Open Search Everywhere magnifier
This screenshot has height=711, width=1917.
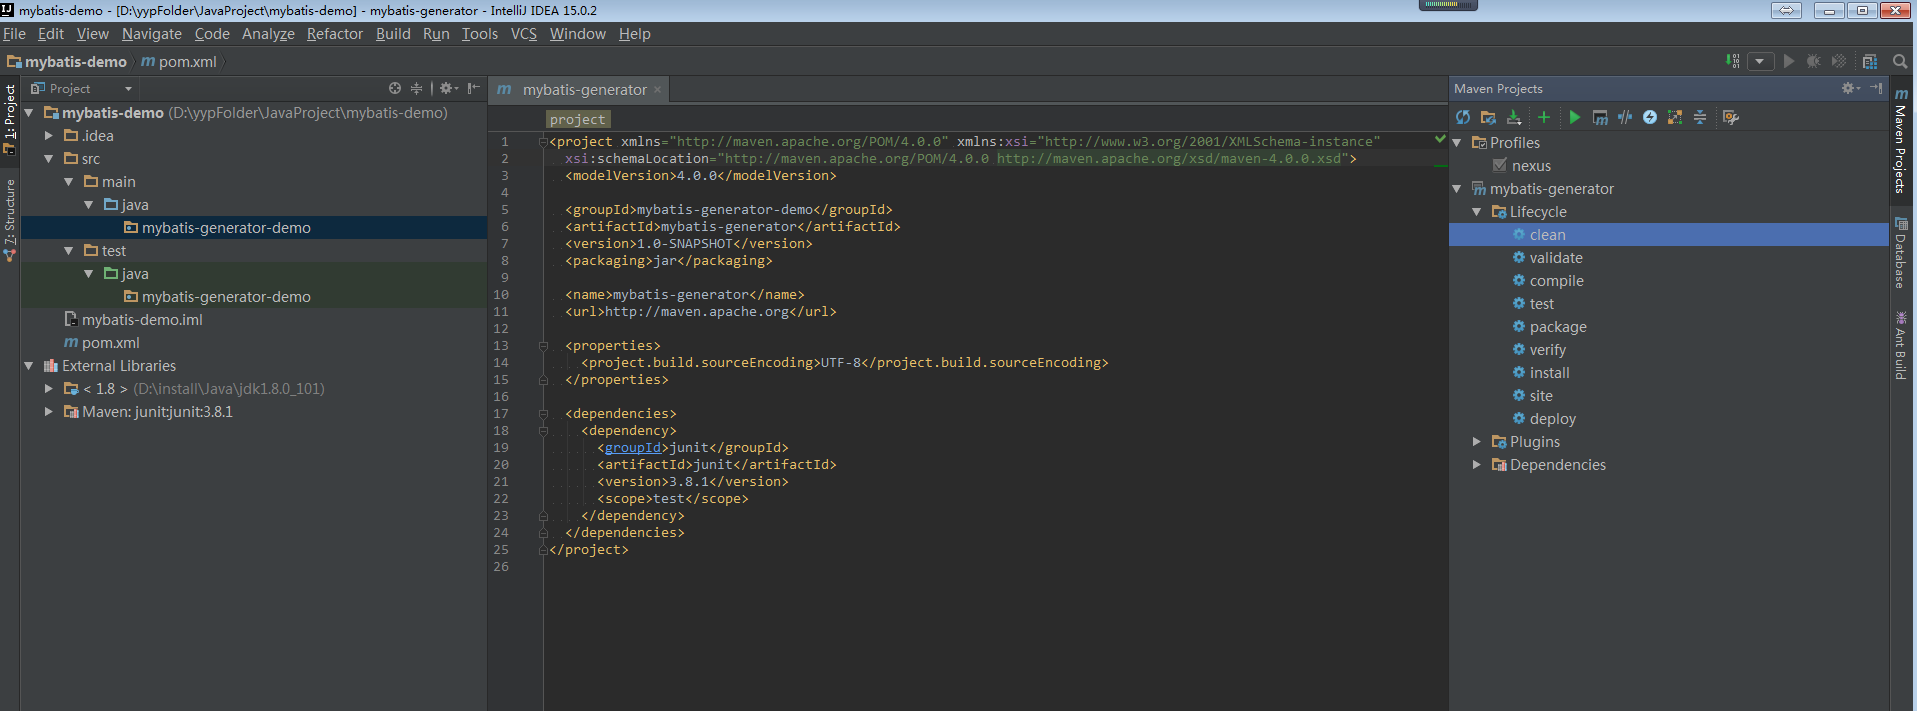pos(1900,61)
